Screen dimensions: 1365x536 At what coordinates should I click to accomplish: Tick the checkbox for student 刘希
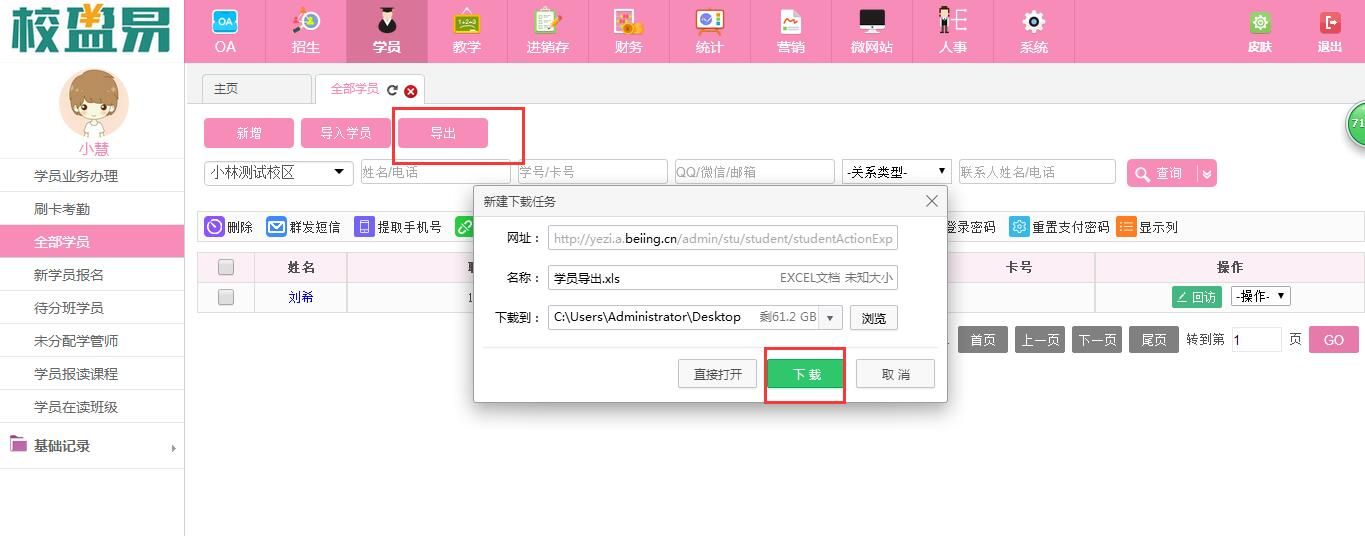(226, 297)
